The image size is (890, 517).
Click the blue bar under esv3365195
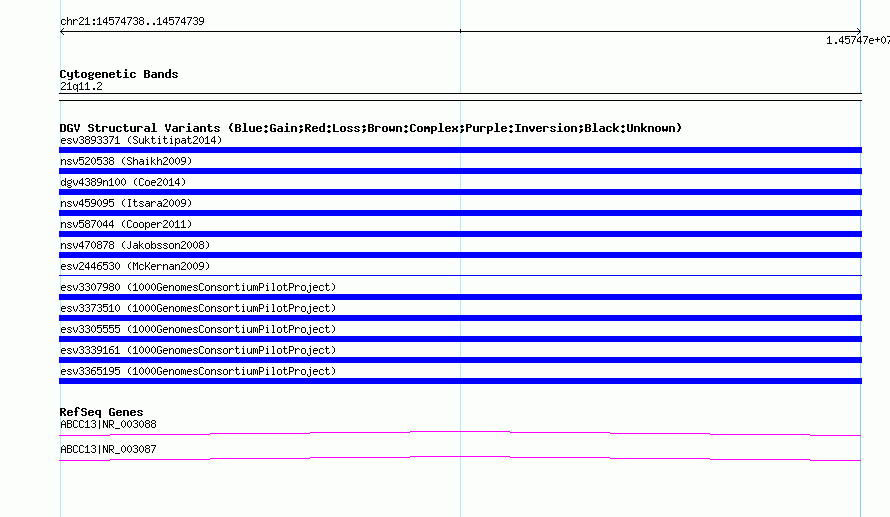coord(460,381)
